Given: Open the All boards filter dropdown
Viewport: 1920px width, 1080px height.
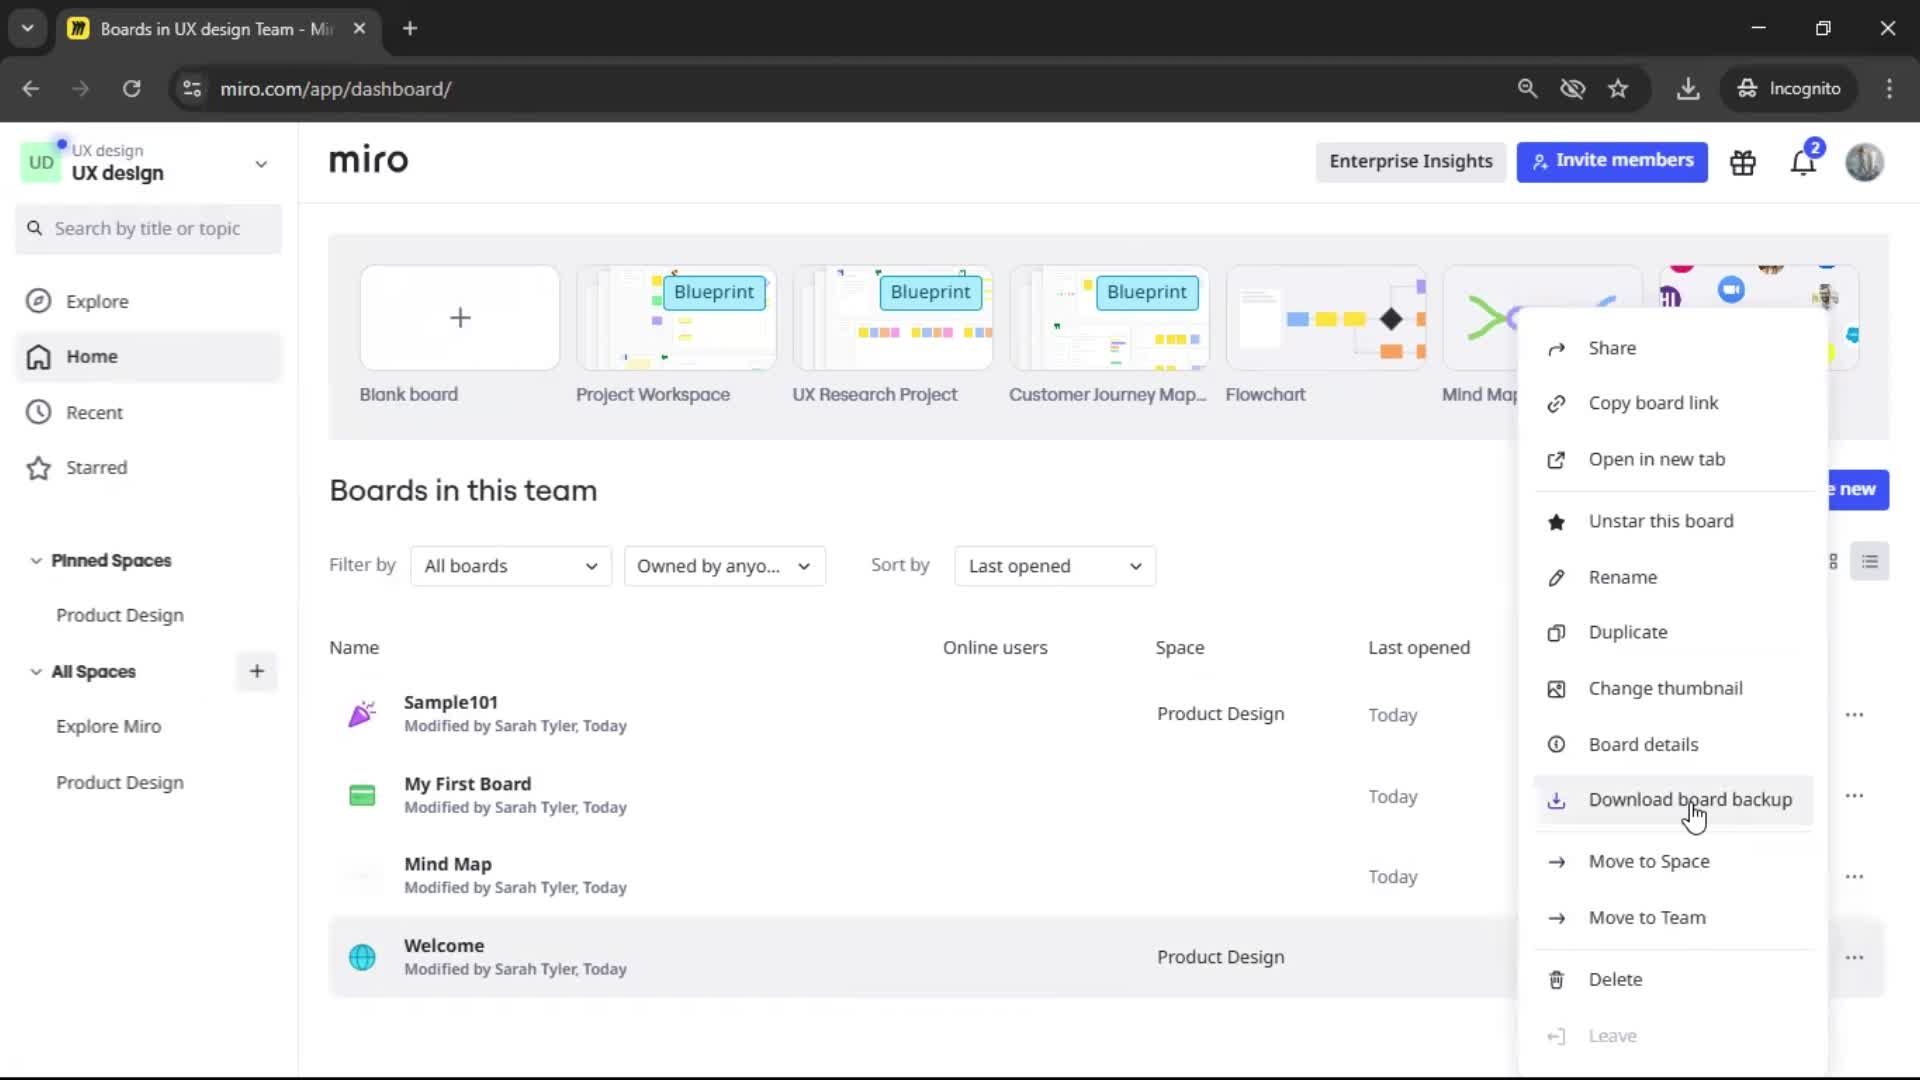Looking at the screenshot, I should [x=511, y=566].
